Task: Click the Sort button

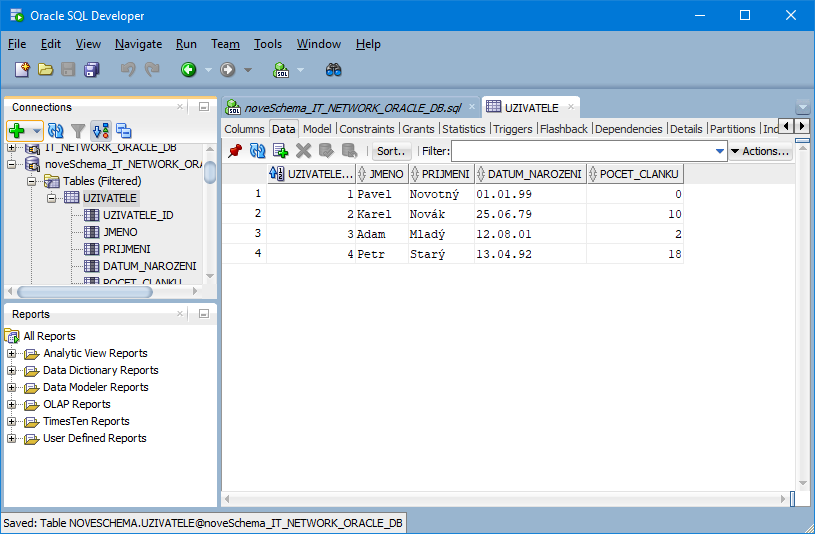Action: 392,151
